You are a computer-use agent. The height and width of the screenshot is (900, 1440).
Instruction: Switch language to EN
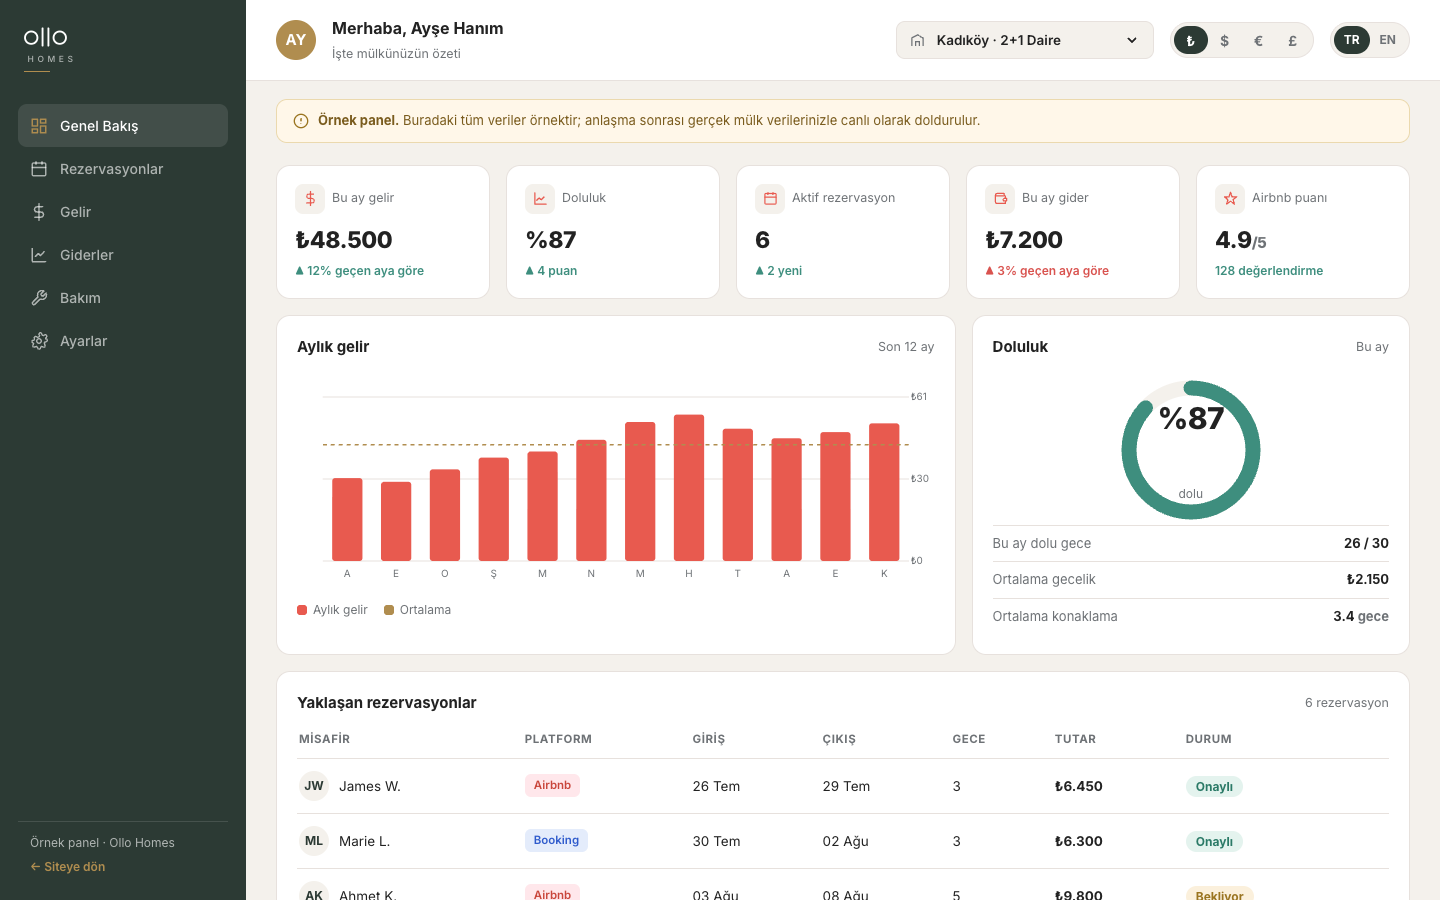click(1387, 40)
